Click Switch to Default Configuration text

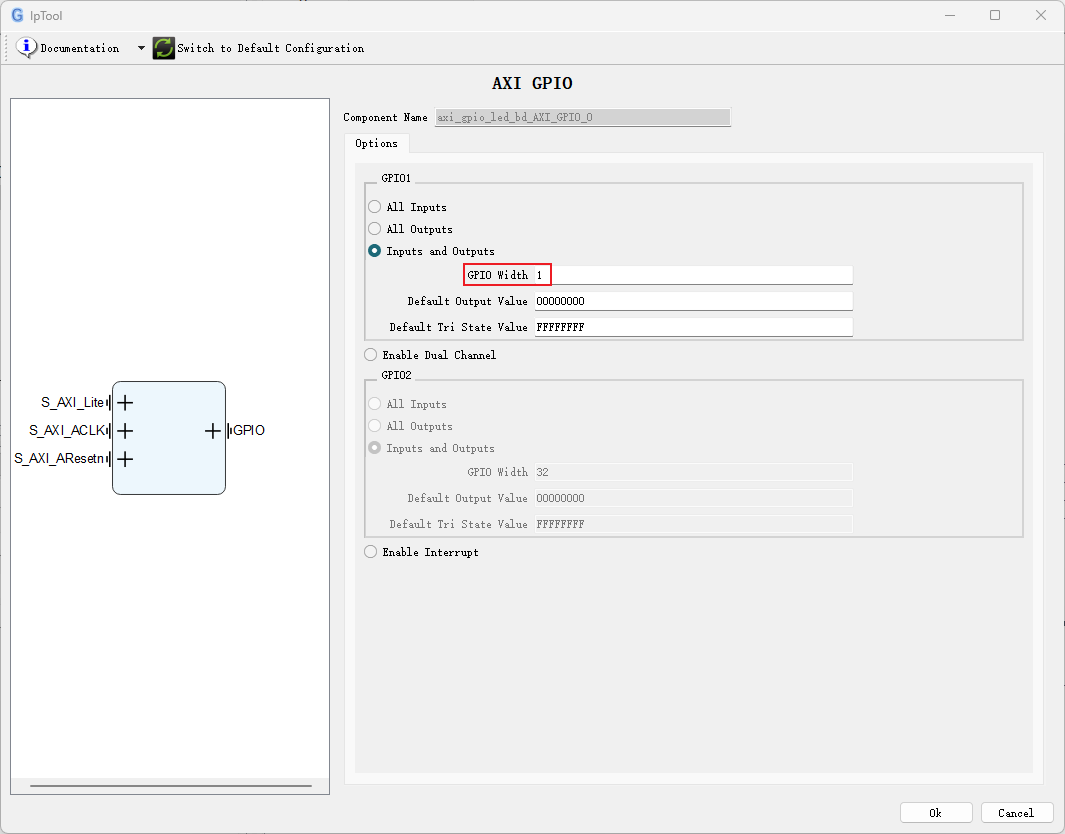click(x=270, y=48)
